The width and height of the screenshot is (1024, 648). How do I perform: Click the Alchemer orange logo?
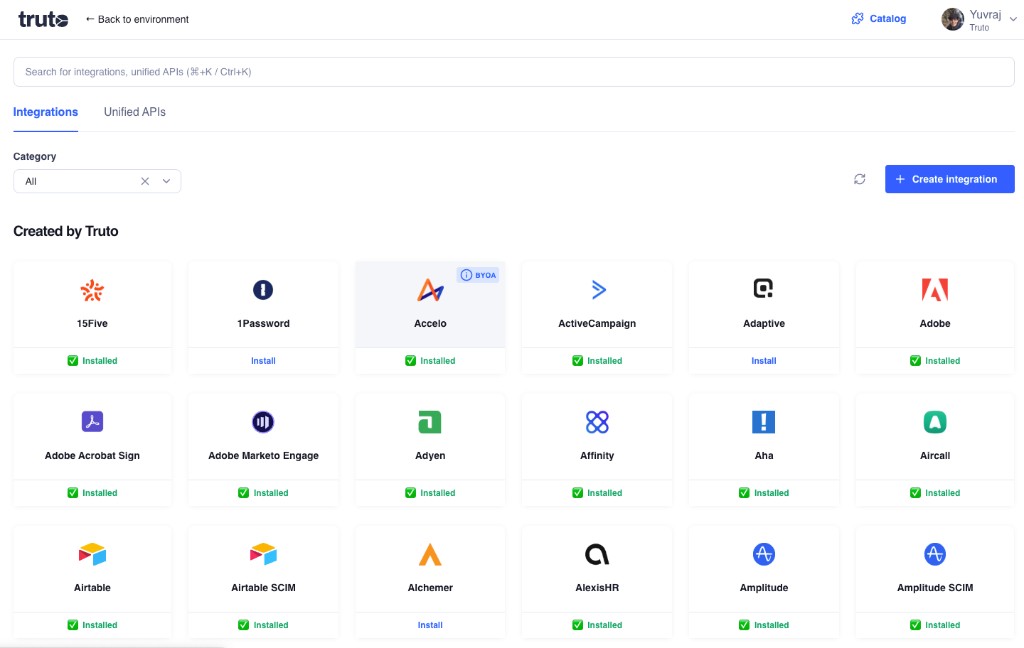coord(430,555)
